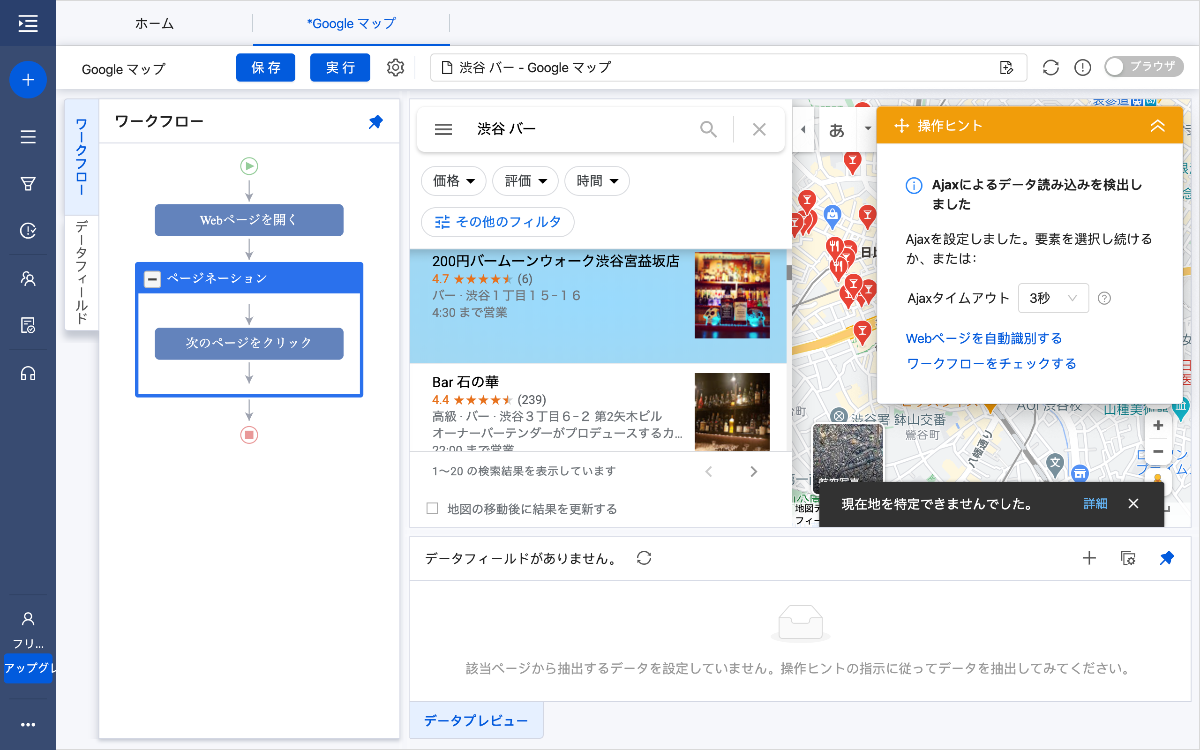Open the scheduled tasks clock icon
This screenshot has height=750, width=1200.
(x=28, y=231)
